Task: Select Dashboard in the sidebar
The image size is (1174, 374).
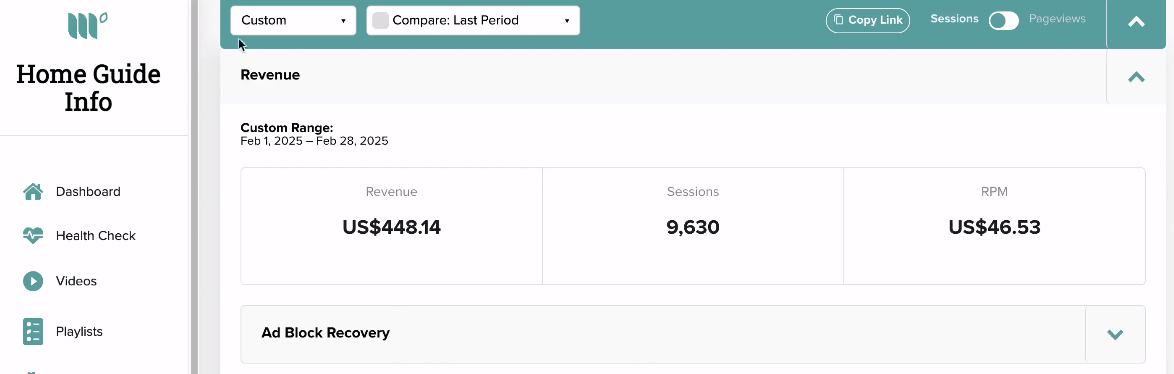Action: tap(88, 191)
